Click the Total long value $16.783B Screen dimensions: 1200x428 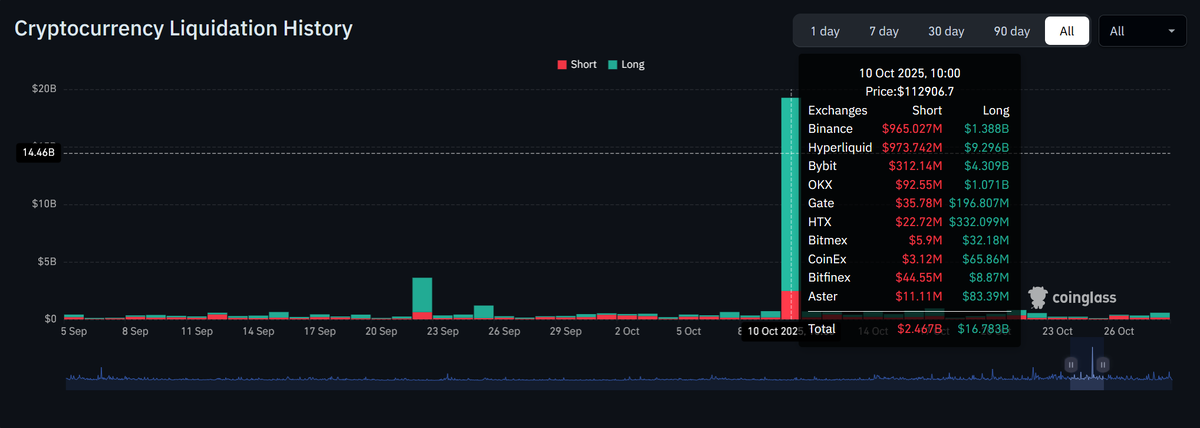coord(981,328)
